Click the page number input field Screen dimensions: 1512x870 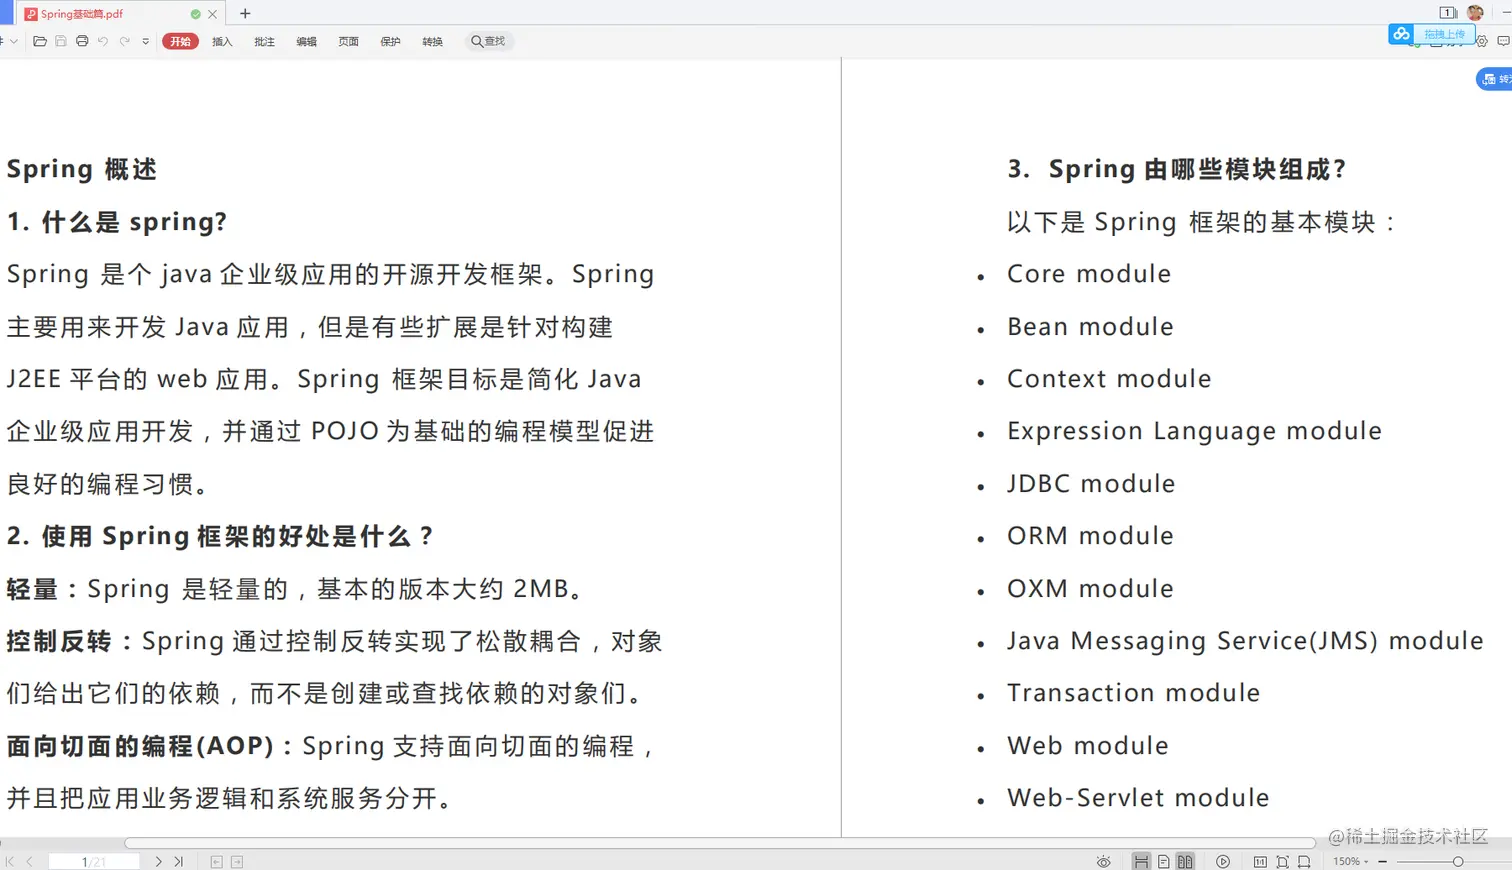(94, 861)
